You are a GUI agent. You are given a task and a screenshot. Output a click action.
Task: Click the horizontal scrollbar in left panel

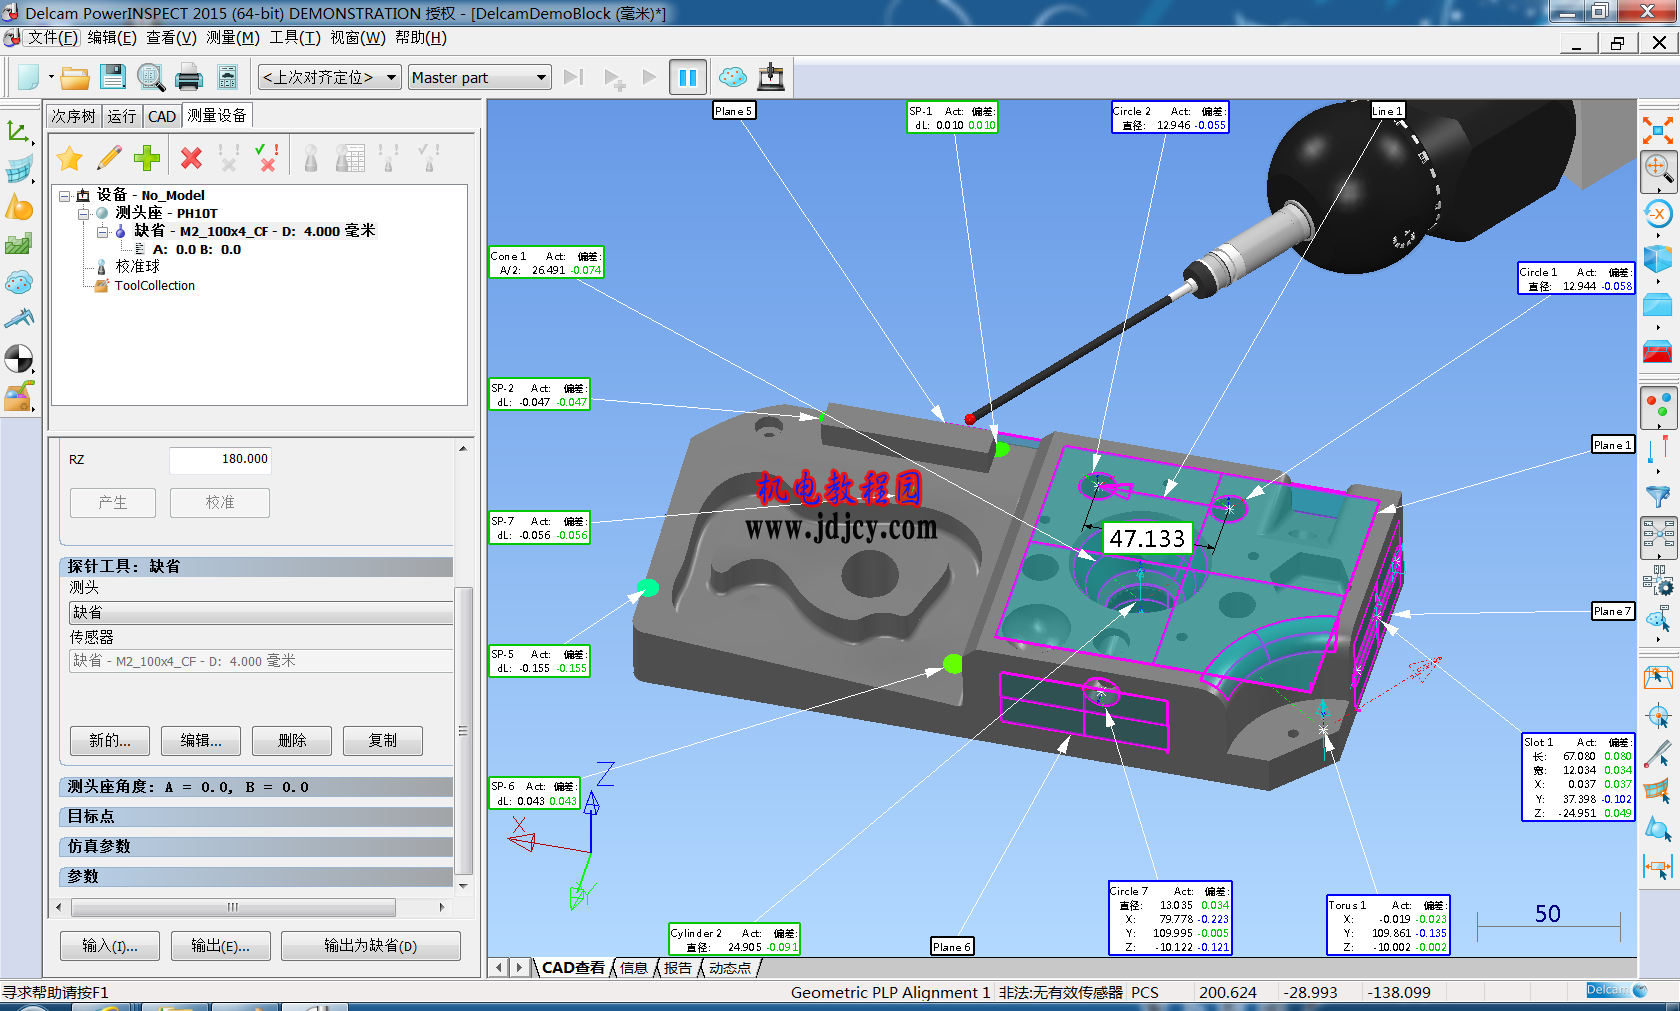(234, 908)
